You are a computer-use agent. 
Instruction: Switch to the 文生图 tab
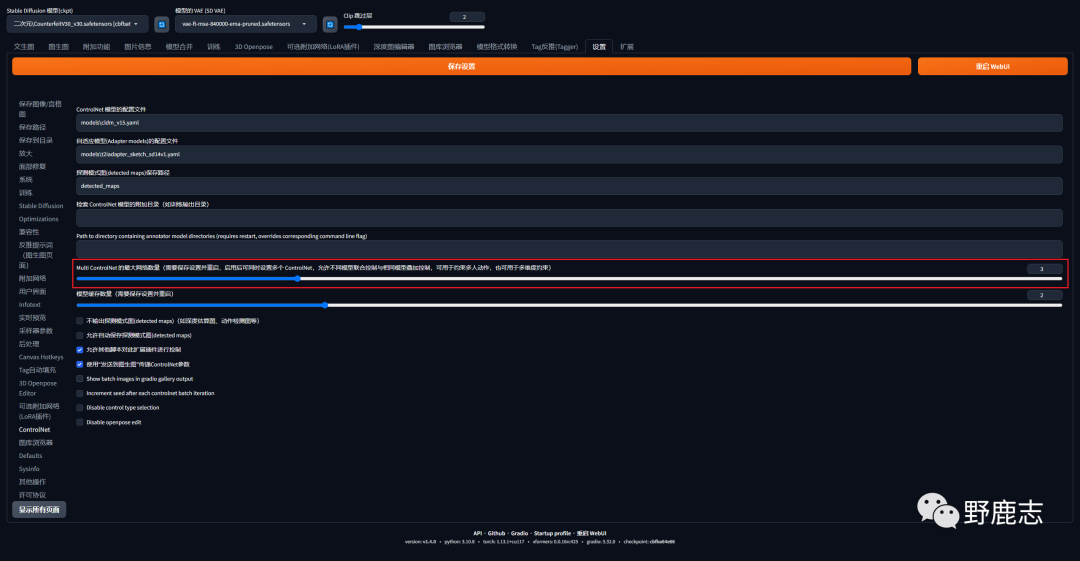[x=23, y=47]
